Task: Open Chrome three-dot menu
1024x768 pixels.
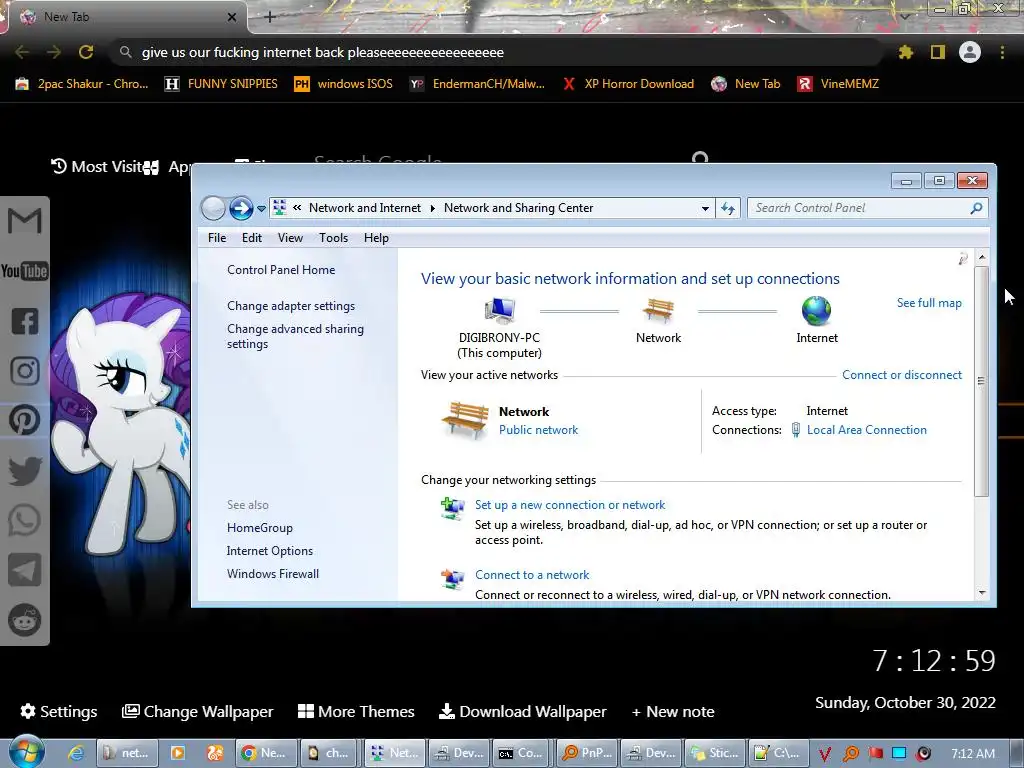Action: click(1002, 52)
